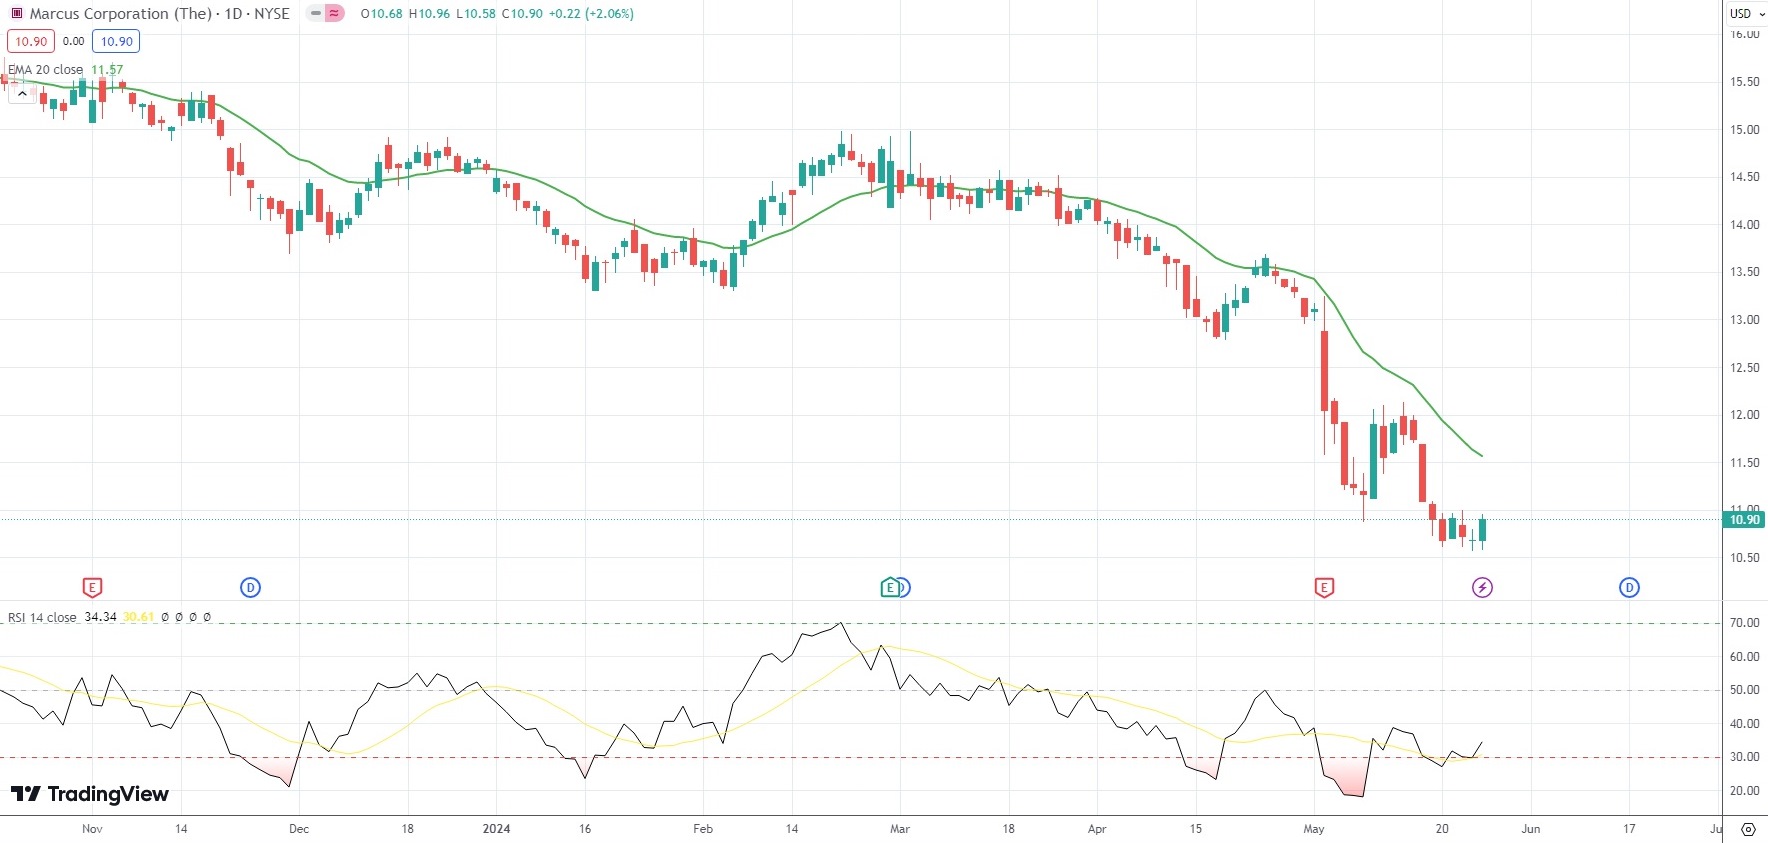Open the red earnings marker in May

1324,588
